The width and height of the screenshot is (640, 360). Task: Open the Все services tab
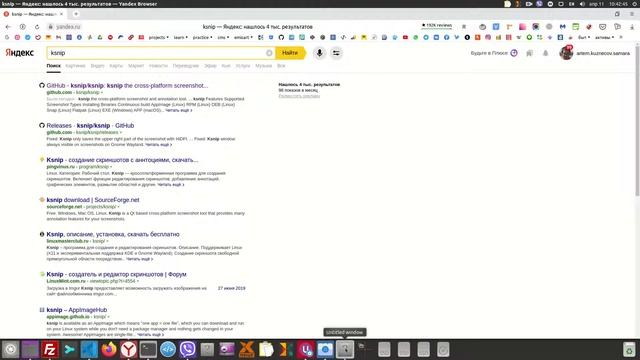[x=281, y=66]
